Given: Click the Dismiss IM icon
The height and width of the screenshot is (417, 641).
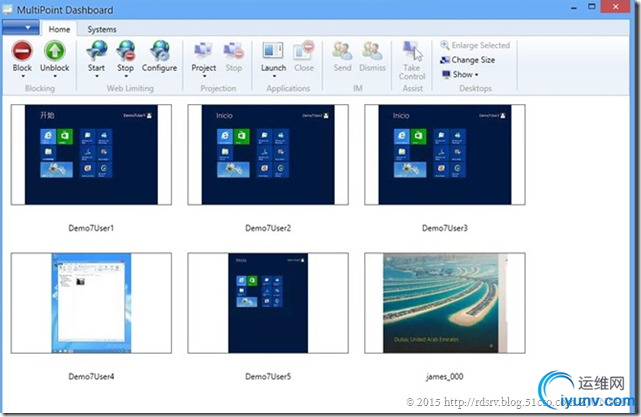Looking at the screenshot, I should 372,51.
